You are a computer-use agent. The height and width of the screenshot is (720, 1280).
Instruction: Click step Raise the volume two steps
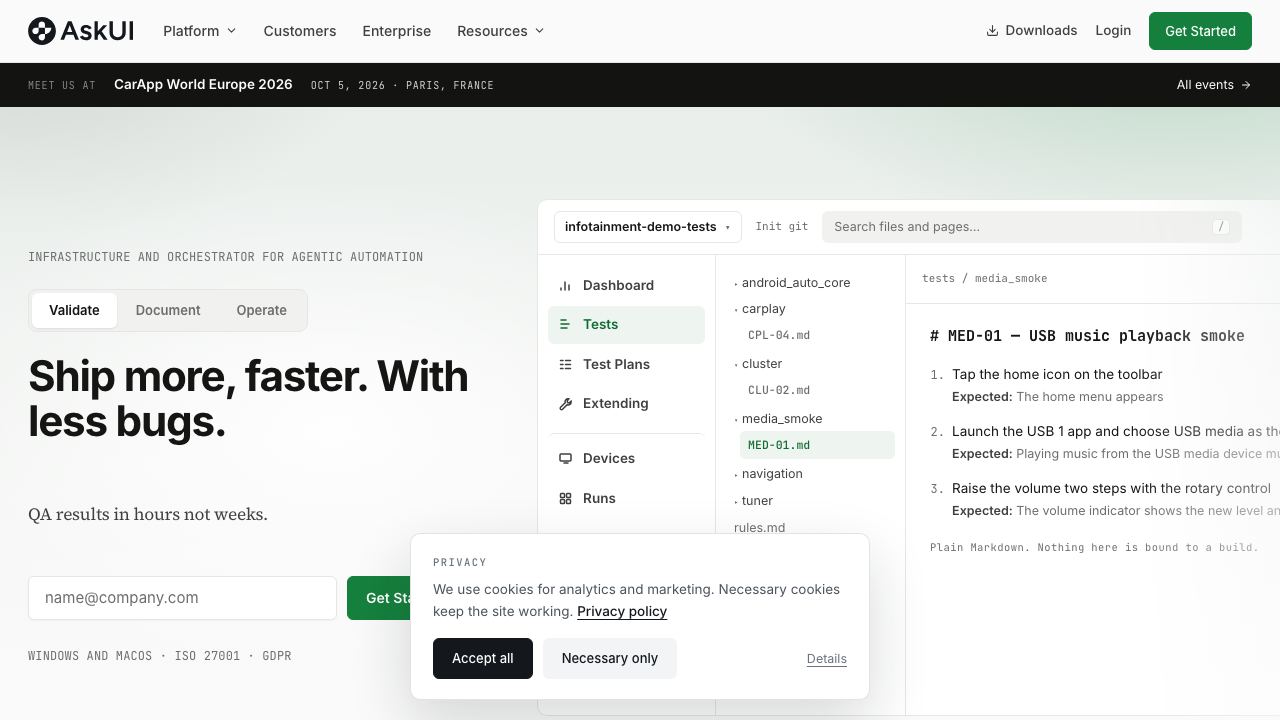(1111, 488)
